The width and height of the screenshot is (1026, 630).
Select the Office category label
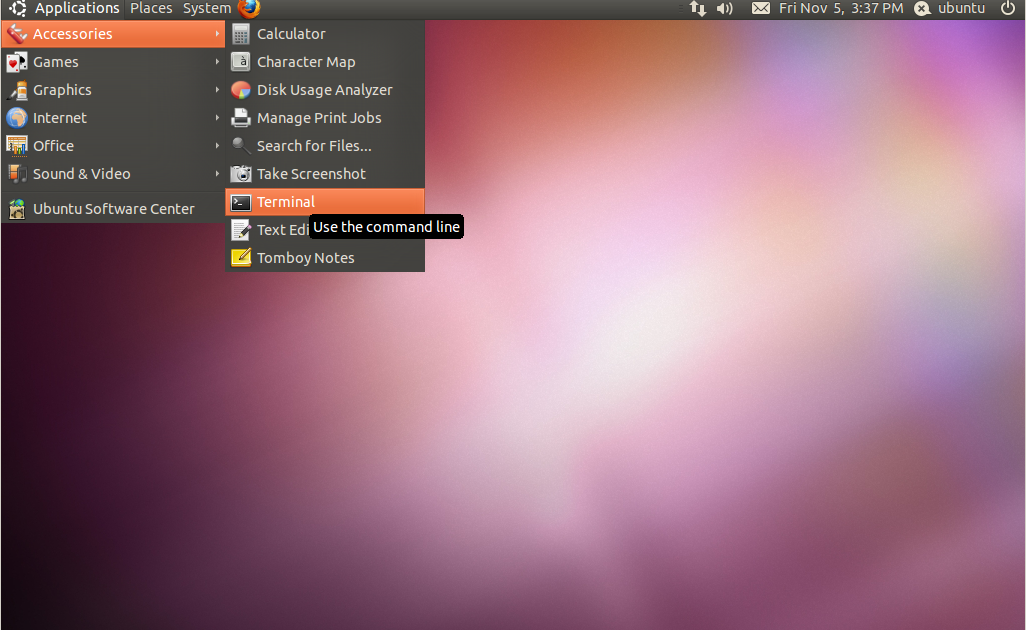point(54,146)
